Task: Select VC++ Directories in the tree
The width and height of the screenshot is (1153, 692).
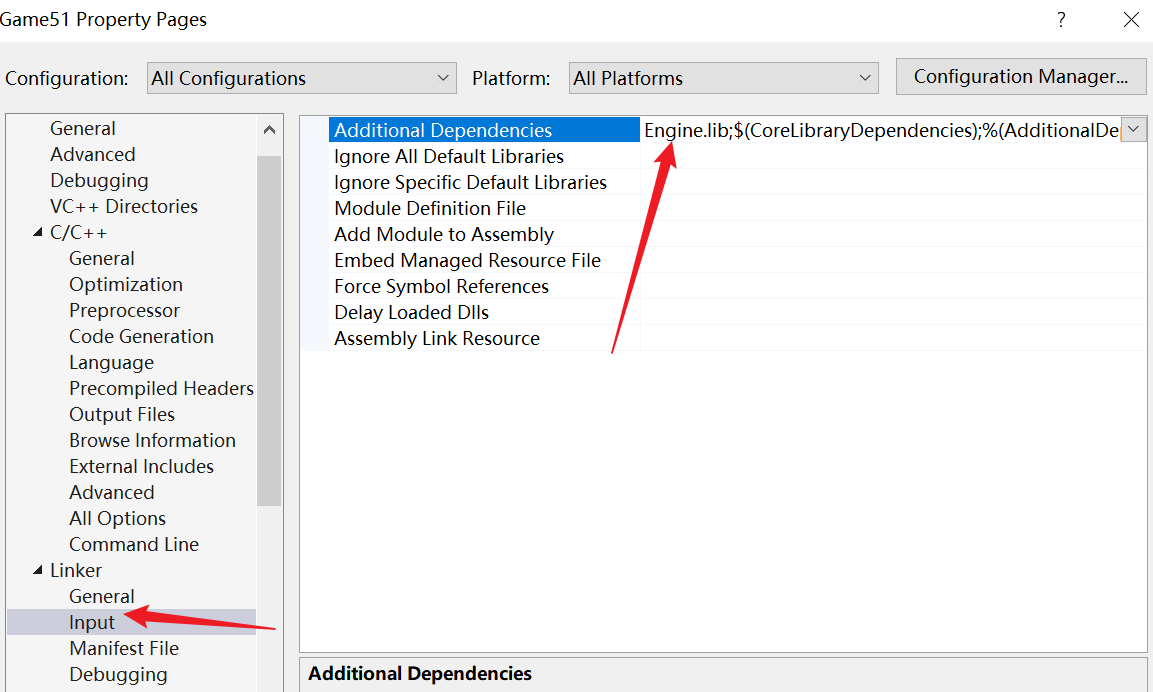Action: pyautogui.click(x=124, y=206)
